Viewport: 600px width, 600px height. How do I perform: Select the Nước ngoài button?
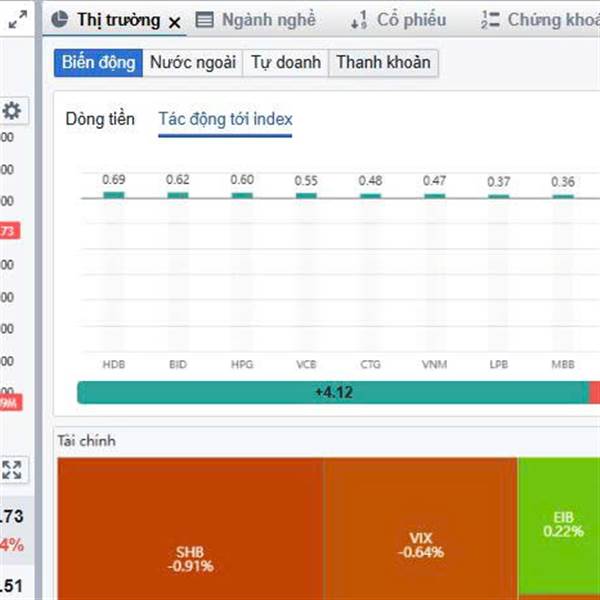(193, 63)
